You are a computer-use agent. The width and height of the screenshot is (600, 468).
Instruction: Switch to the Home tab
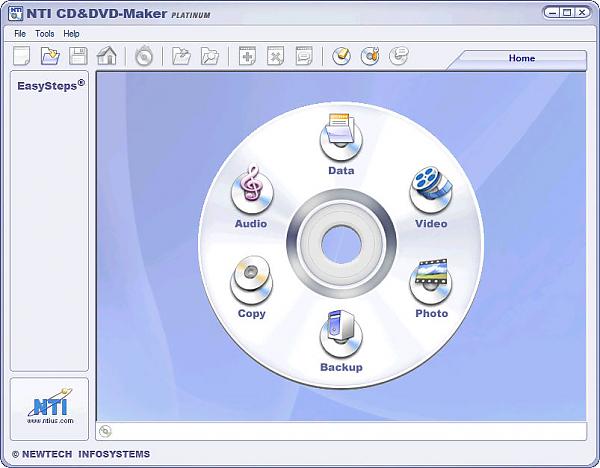pos(522,58)
